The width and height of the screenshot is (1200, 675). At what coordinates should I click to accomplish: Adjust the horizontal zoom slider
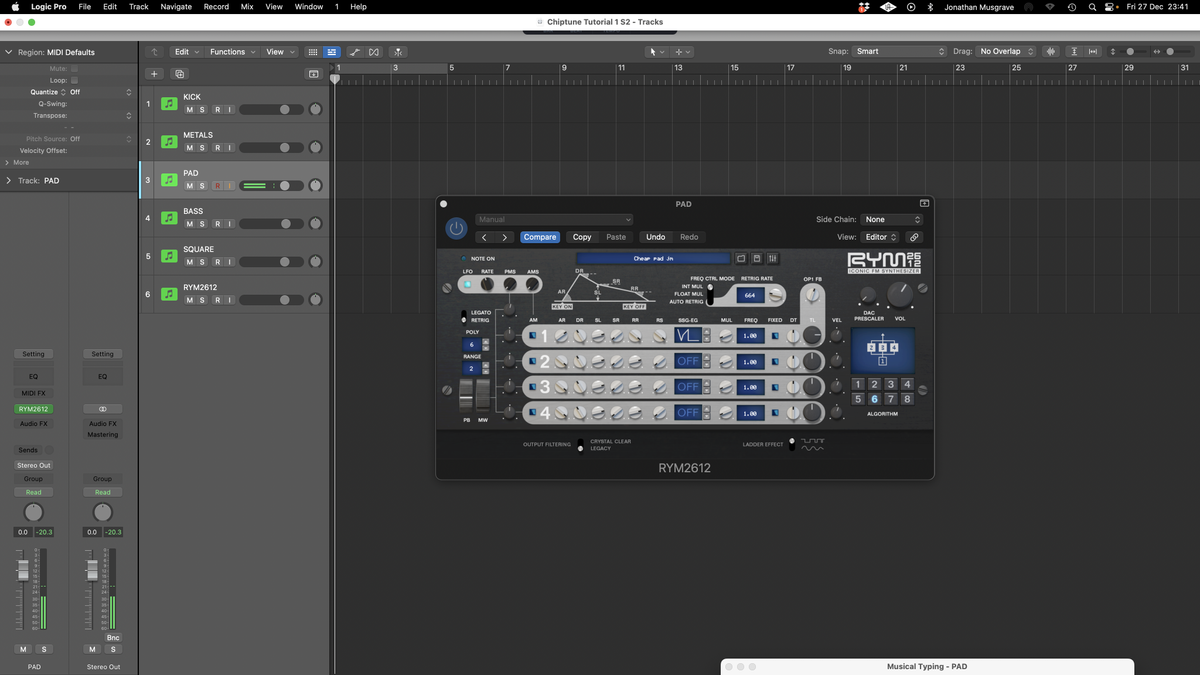1170,52
